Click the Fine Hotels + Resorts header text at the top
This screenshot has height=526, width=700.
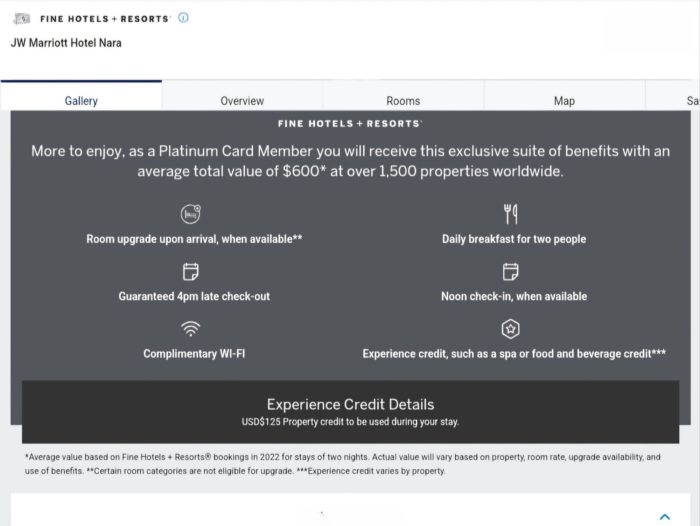click(105, 18)
